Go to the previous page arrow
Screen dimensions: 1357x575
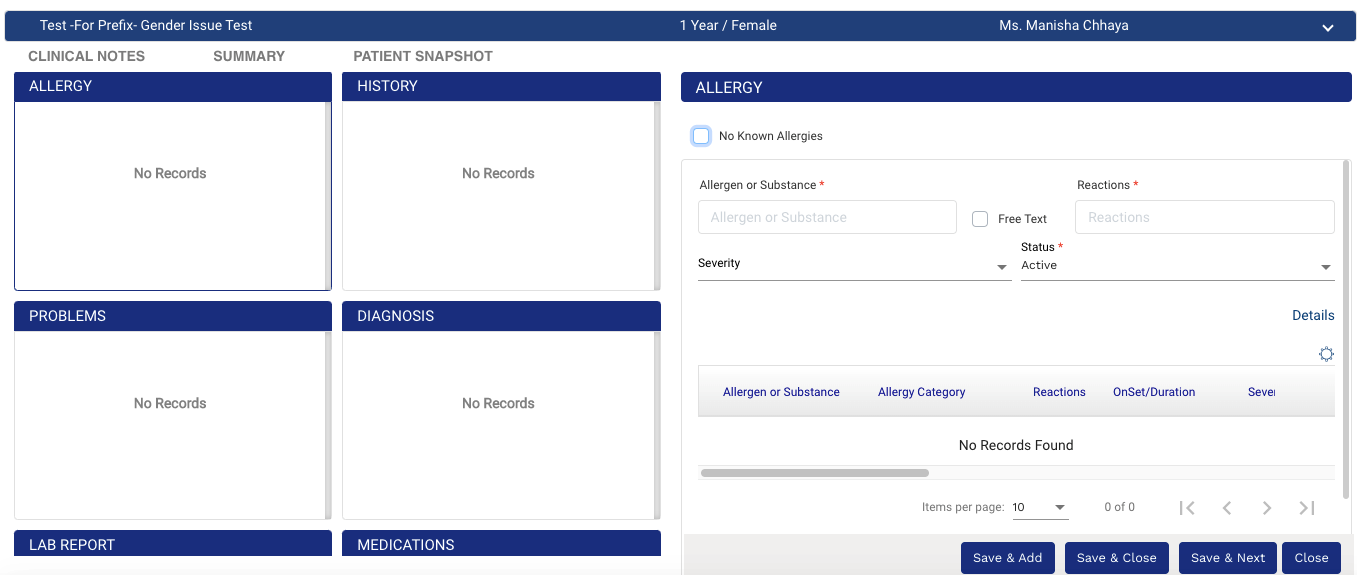[1227, 508]
